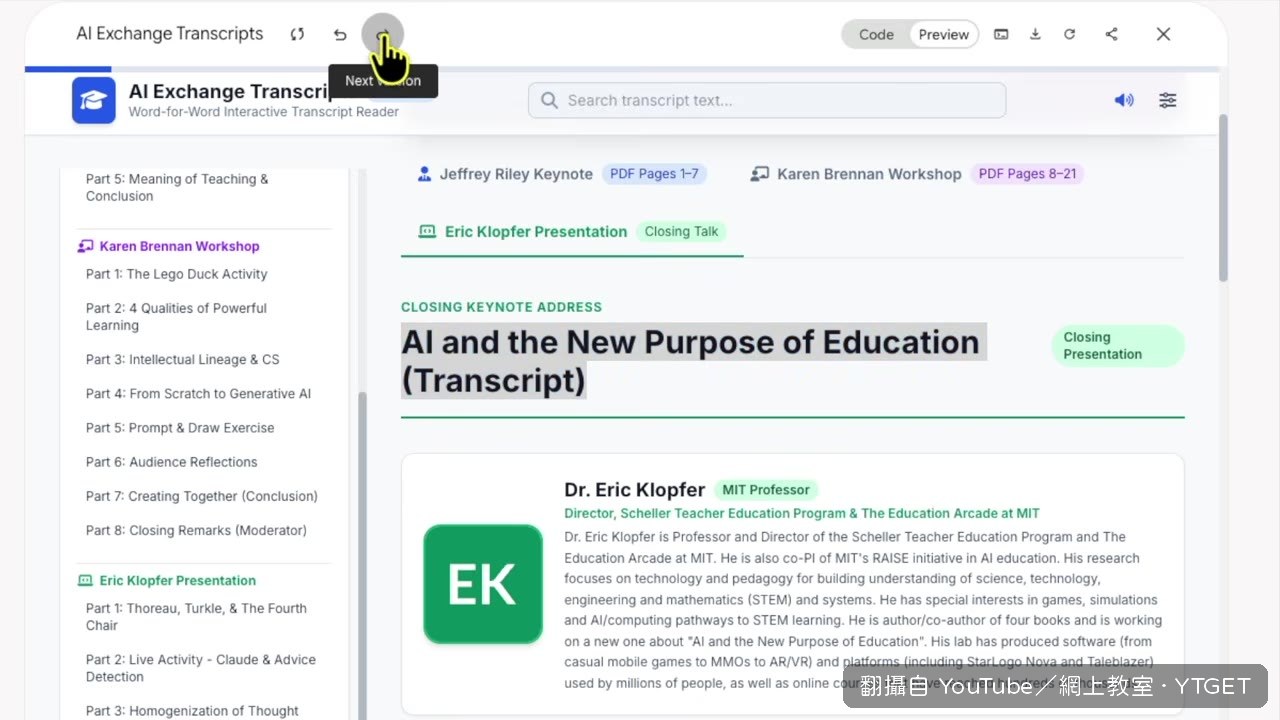The height and width of the screenshot is (720, 1280).
Task: Open Part 5: Prompt & Draw Exercise
Action: click(180, 428)
